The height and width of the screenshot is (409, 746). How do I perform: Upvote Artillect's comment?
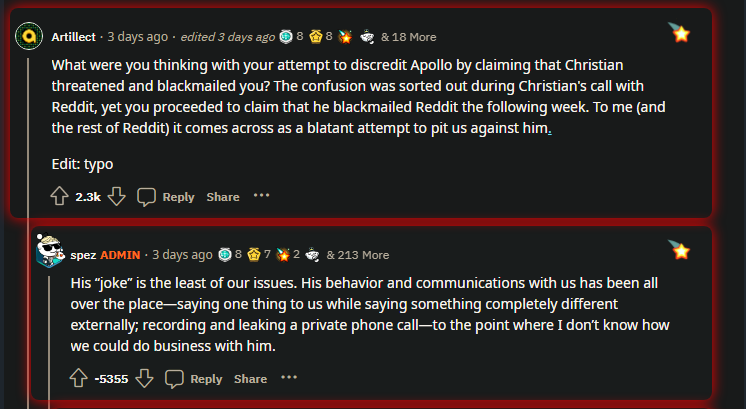(58, 197)
